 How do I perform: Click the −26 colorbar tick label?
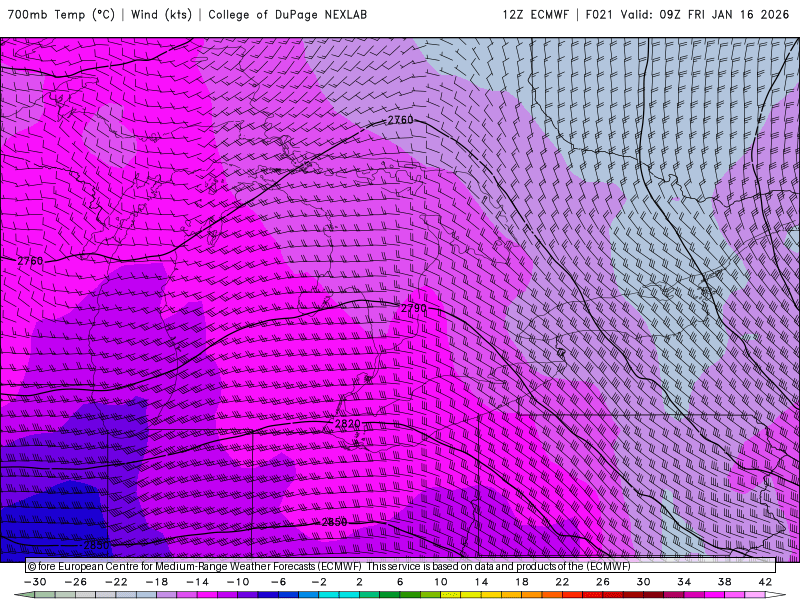(76, 582)
